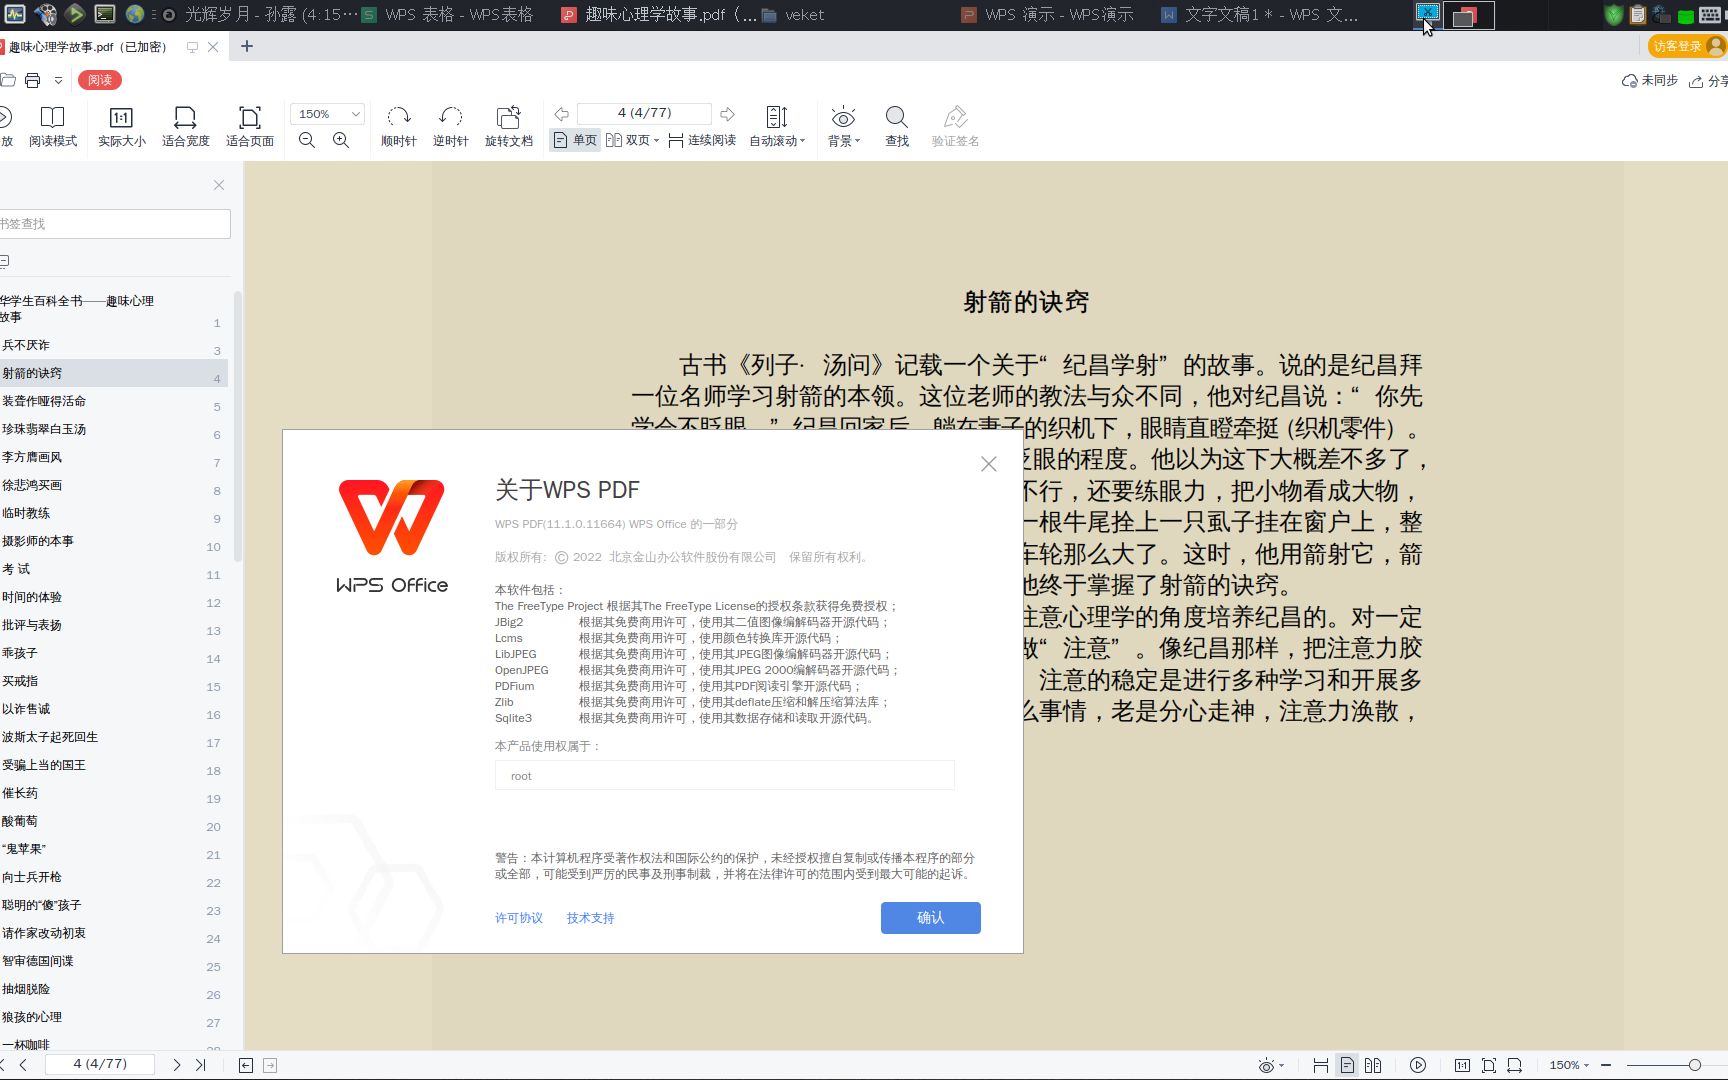Set view to 实际大小 actual size
The width and height of the screenshot is (1728, 1080).
[x=122, y=127]
